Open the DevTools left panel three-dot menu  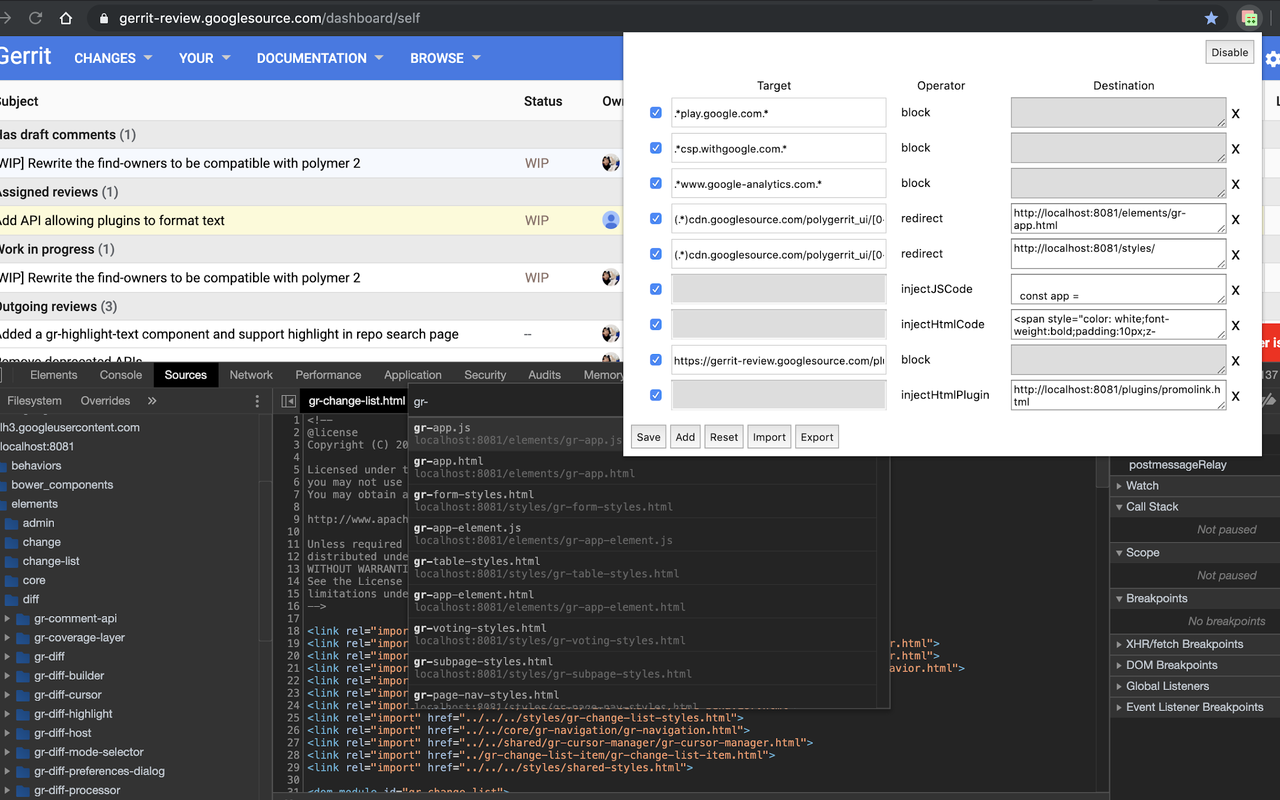tap(257, 400)
